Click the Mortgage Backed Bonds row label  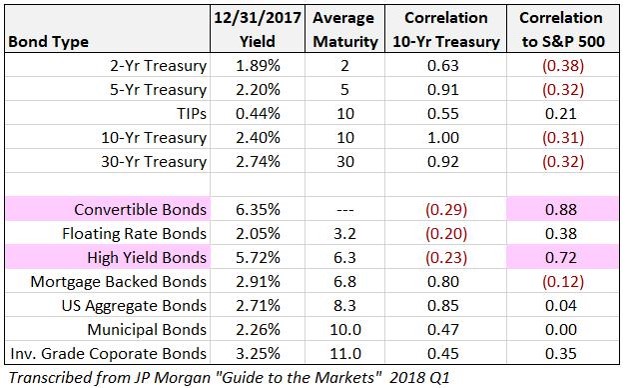pos(118,282)
